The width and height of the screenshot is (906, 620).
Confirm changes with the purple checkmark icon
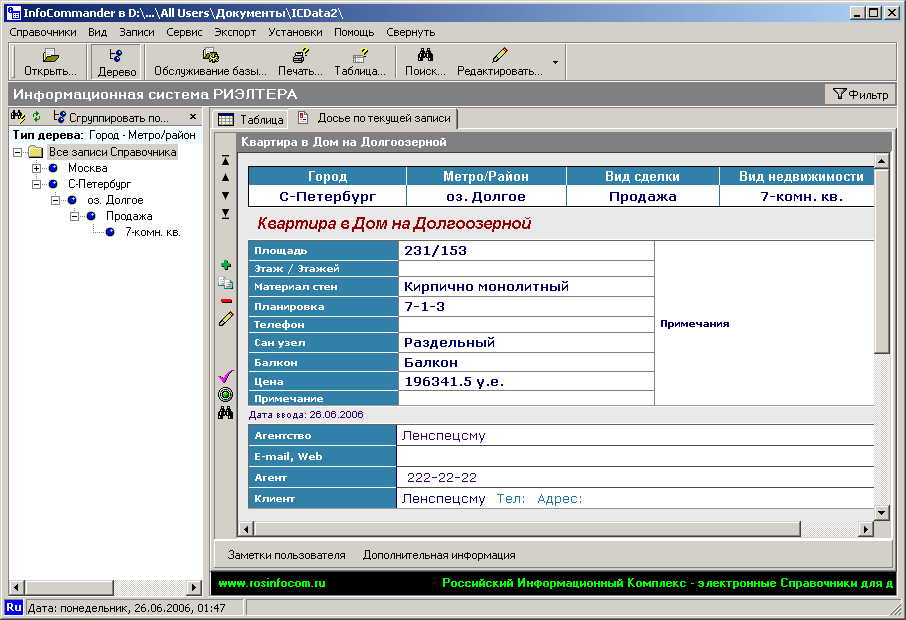(226, 377)
